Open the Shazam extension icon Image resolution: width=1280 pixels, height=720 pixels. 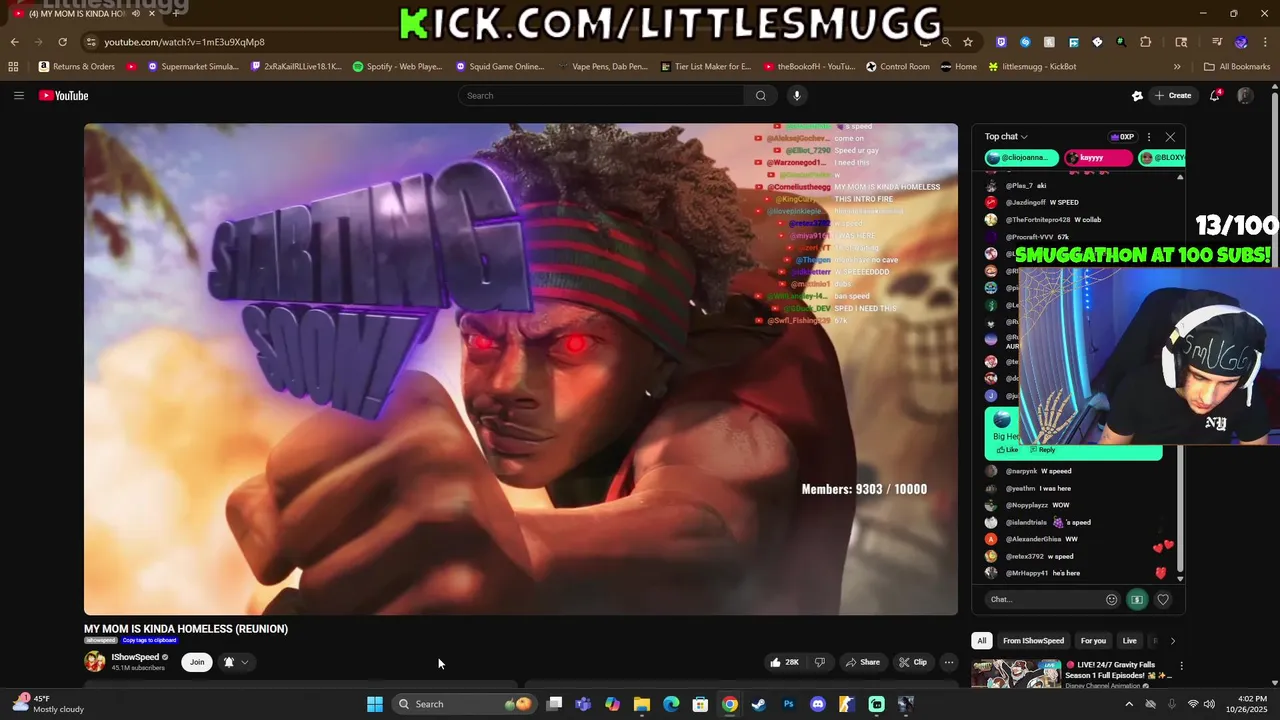coord(1025,42)
